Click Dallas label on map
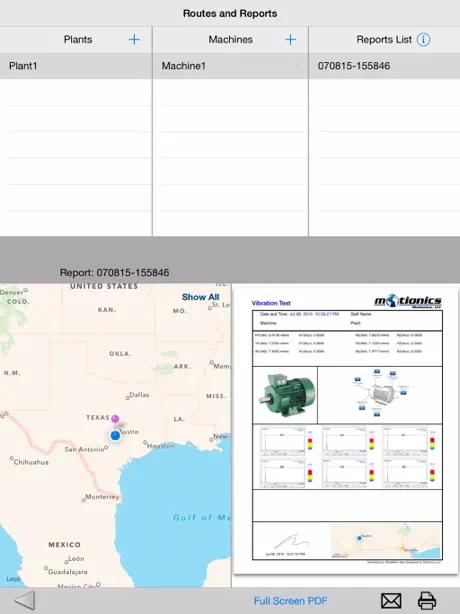This screenshot has height=614, width=460. (x=139, y=395)
